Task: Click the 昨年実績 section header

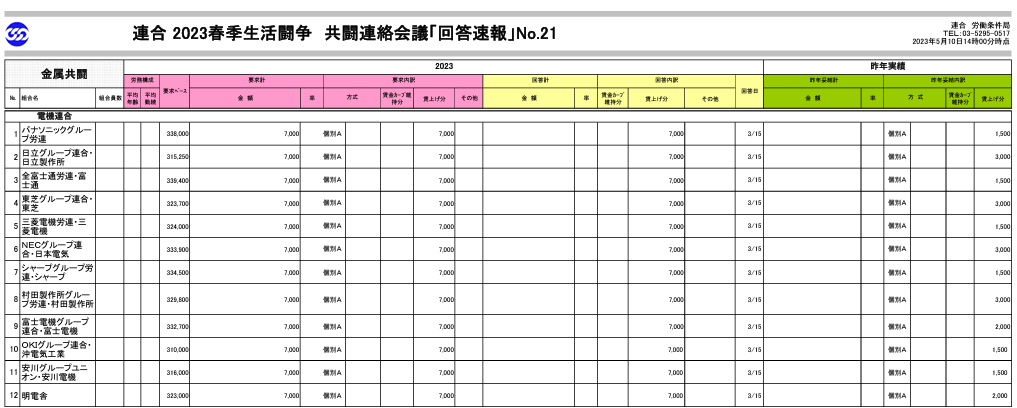Action: pyautogui.click(x=887, y=66)
